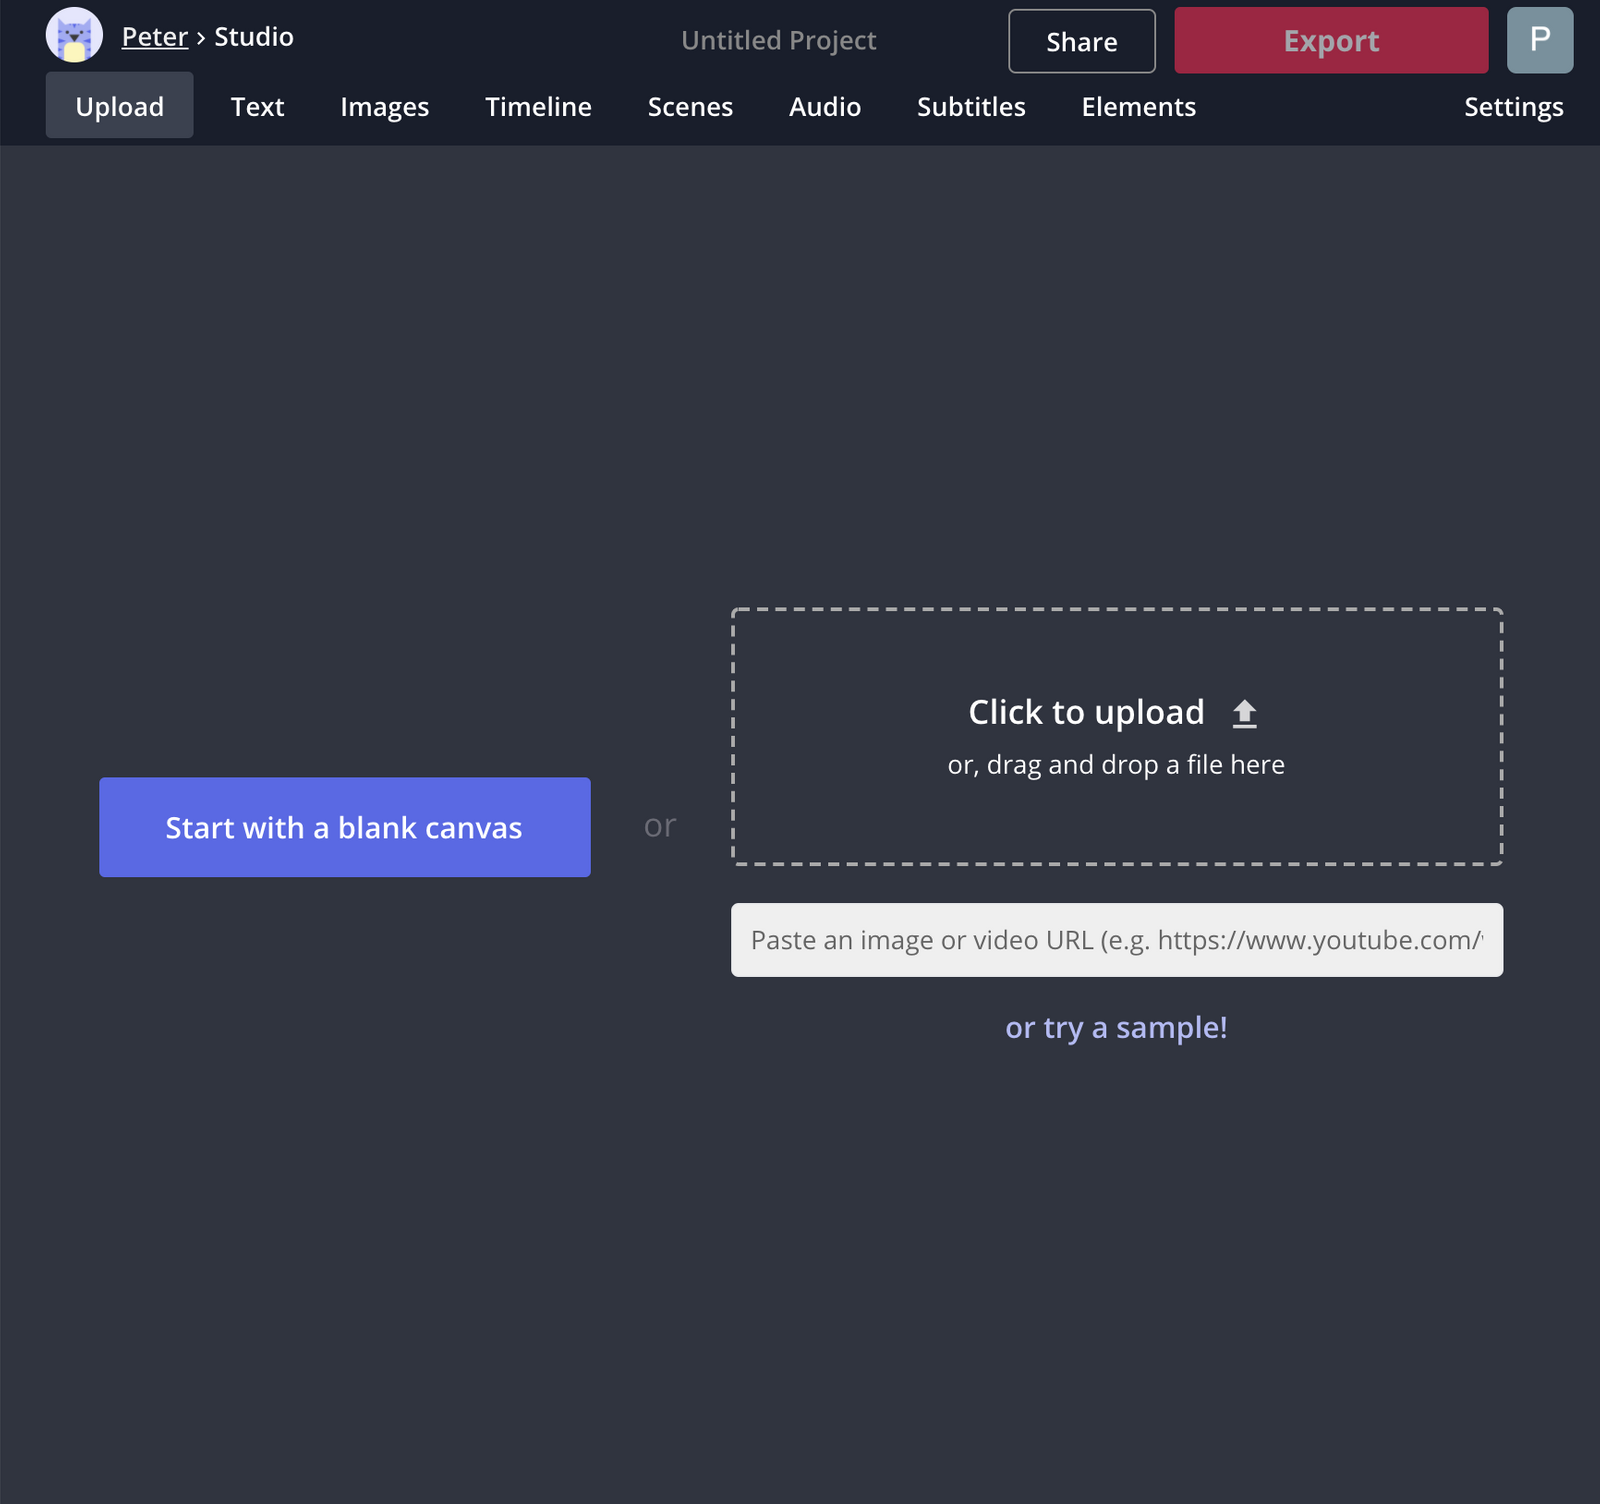The width and height of the screenshot is (1600, 1504).
Task: Switch to the Images tab
Action: [x=384, y=106]
